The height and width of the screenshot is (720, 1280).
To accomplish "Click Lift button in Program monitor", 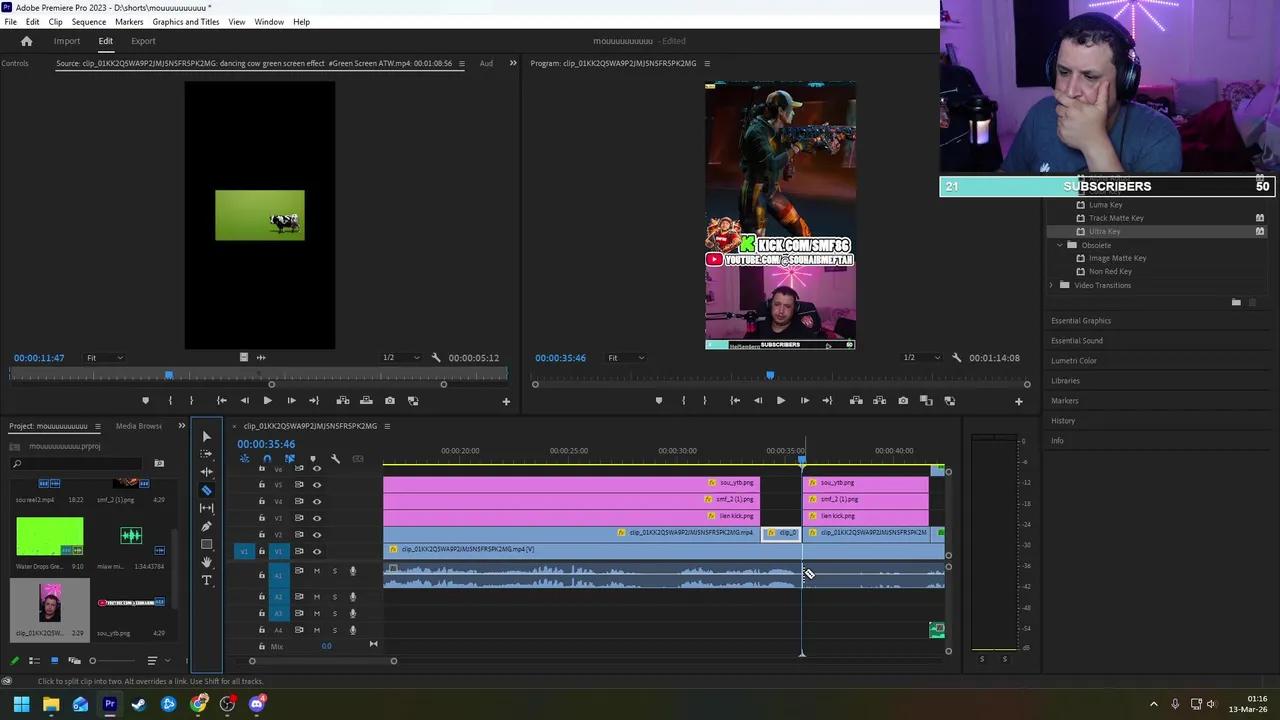I will 856,400.
